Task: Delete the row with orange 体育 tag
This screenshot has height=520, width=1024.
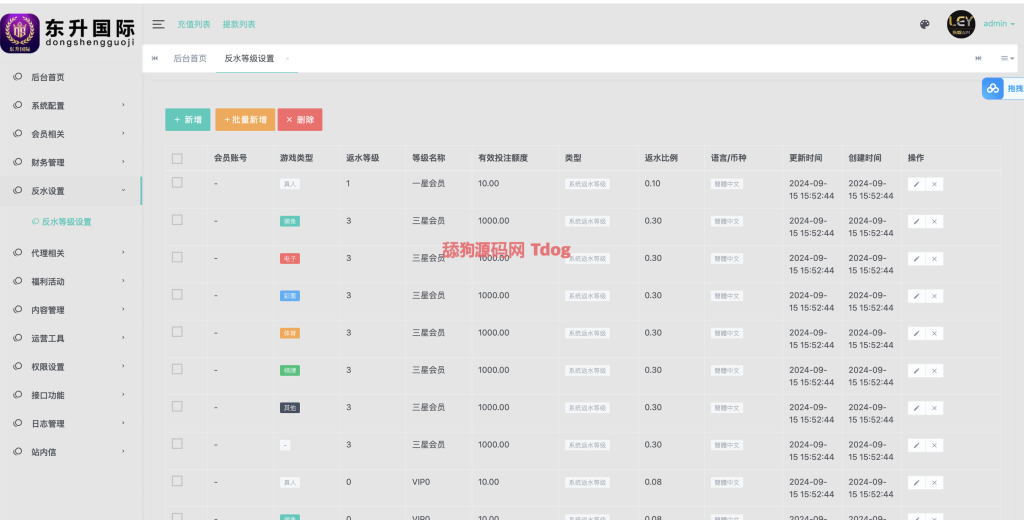Action: coord(934,333)
